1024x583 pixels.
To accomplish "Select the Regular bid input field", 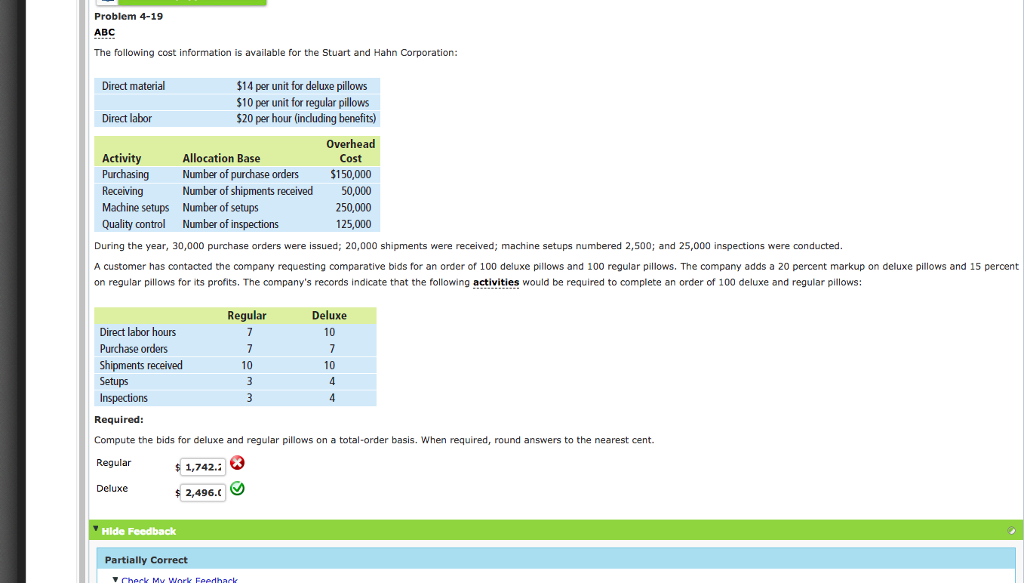I will [x=204, y=466].
